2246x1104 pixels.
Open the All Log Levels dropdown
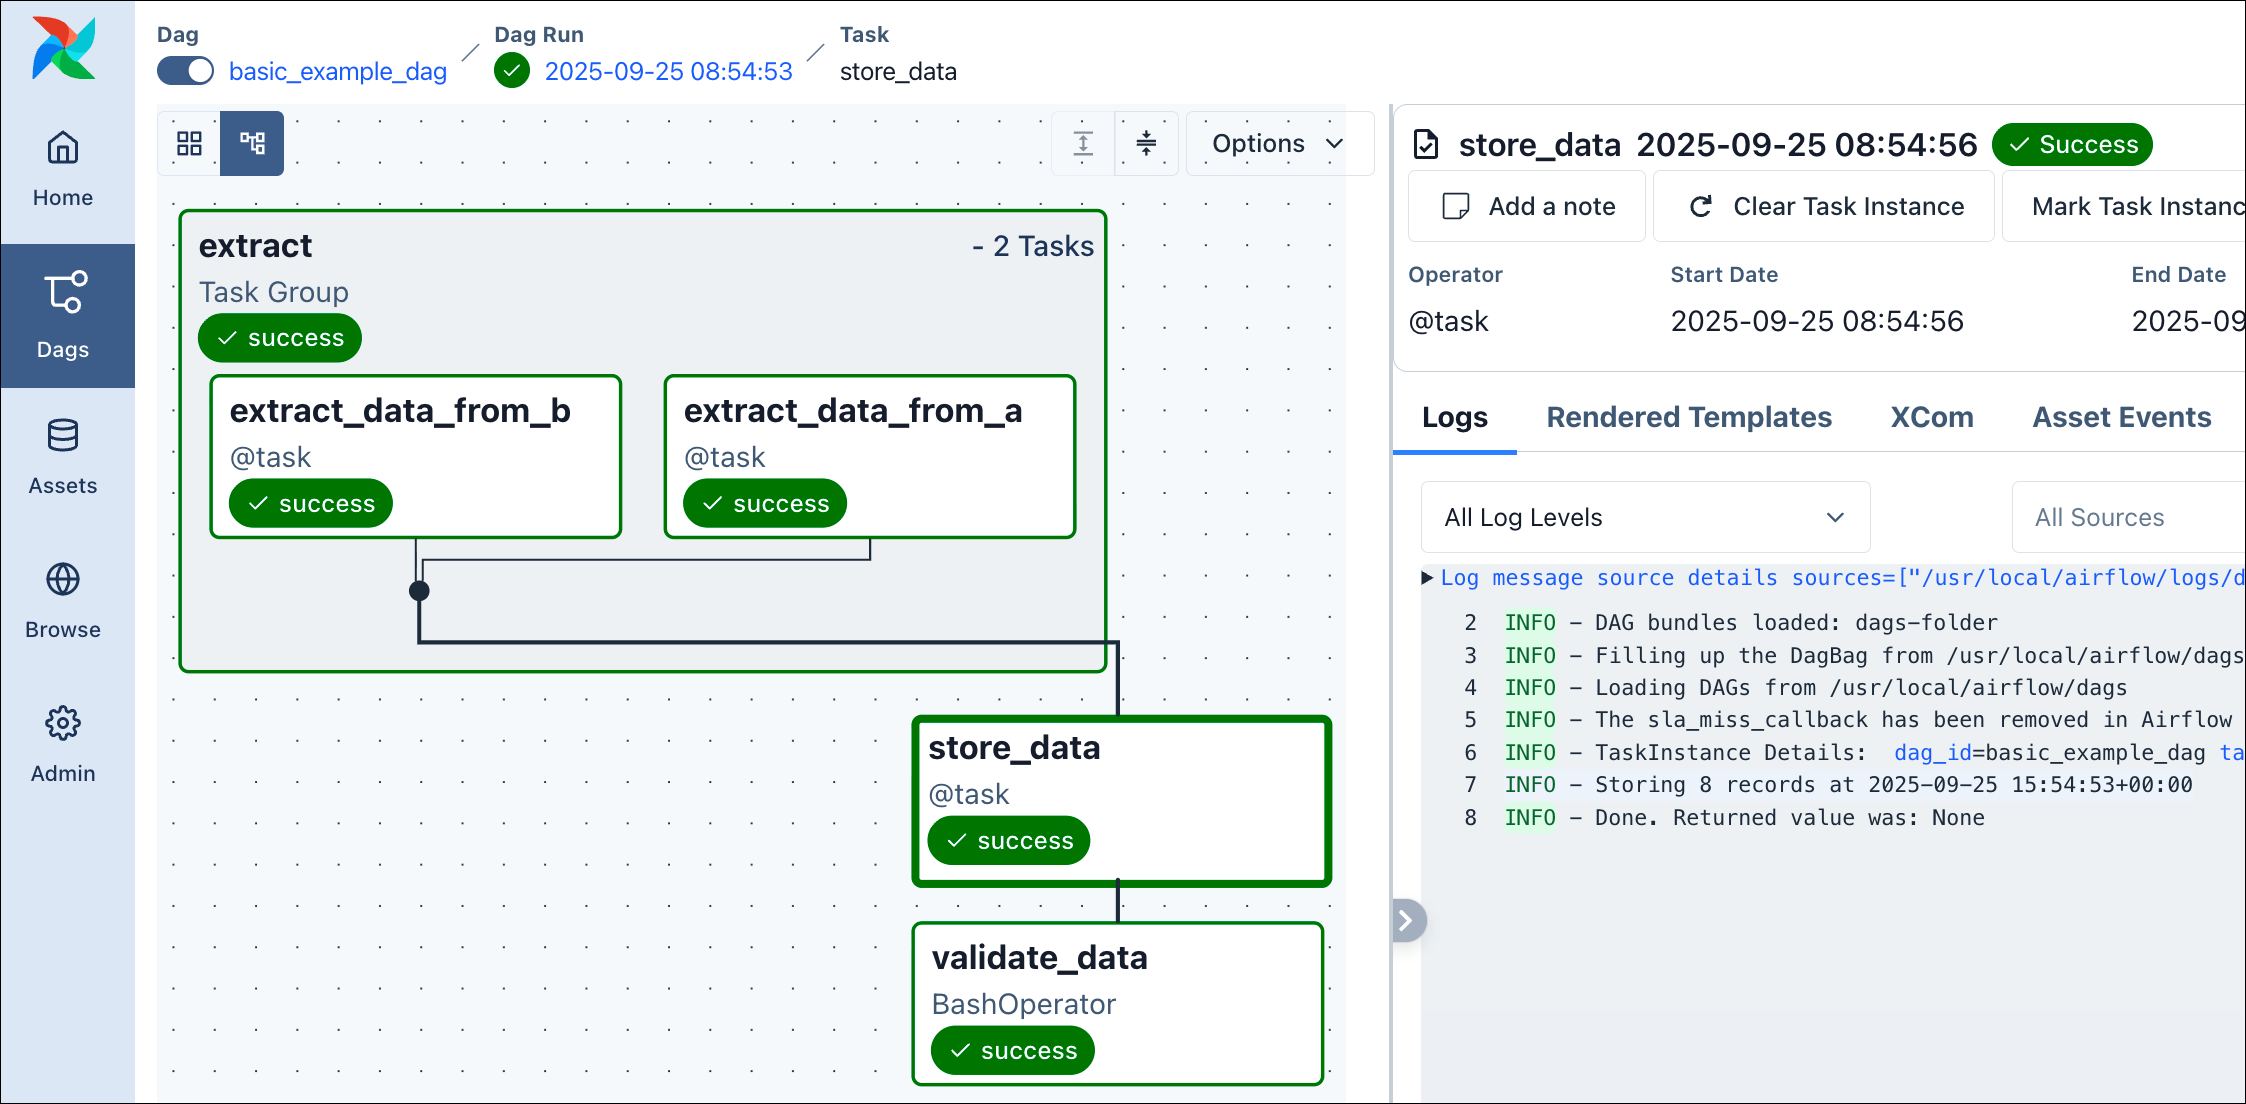tap(1644, 517)
